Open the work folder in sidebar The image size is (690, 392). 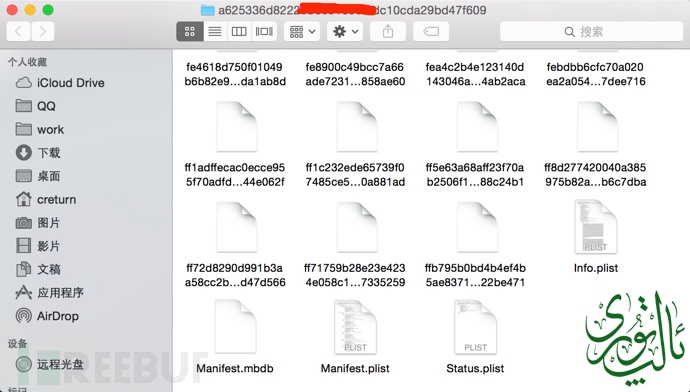[40, 129]
